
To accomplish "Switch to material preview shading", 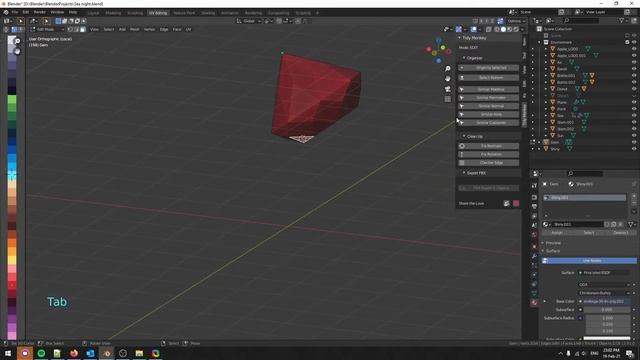I will (510, 29).
